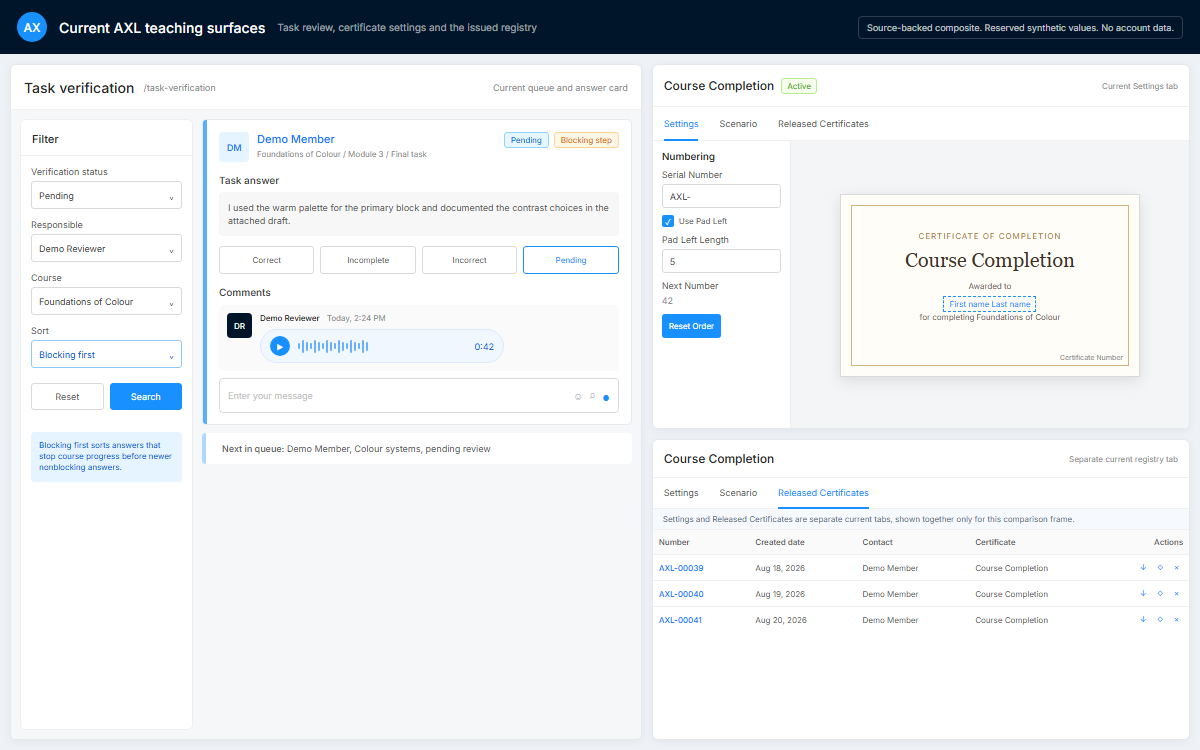This screenshot has height=750, width=1200.
Task: Click the Search button in the Filter panel
Action: point(146,397)
